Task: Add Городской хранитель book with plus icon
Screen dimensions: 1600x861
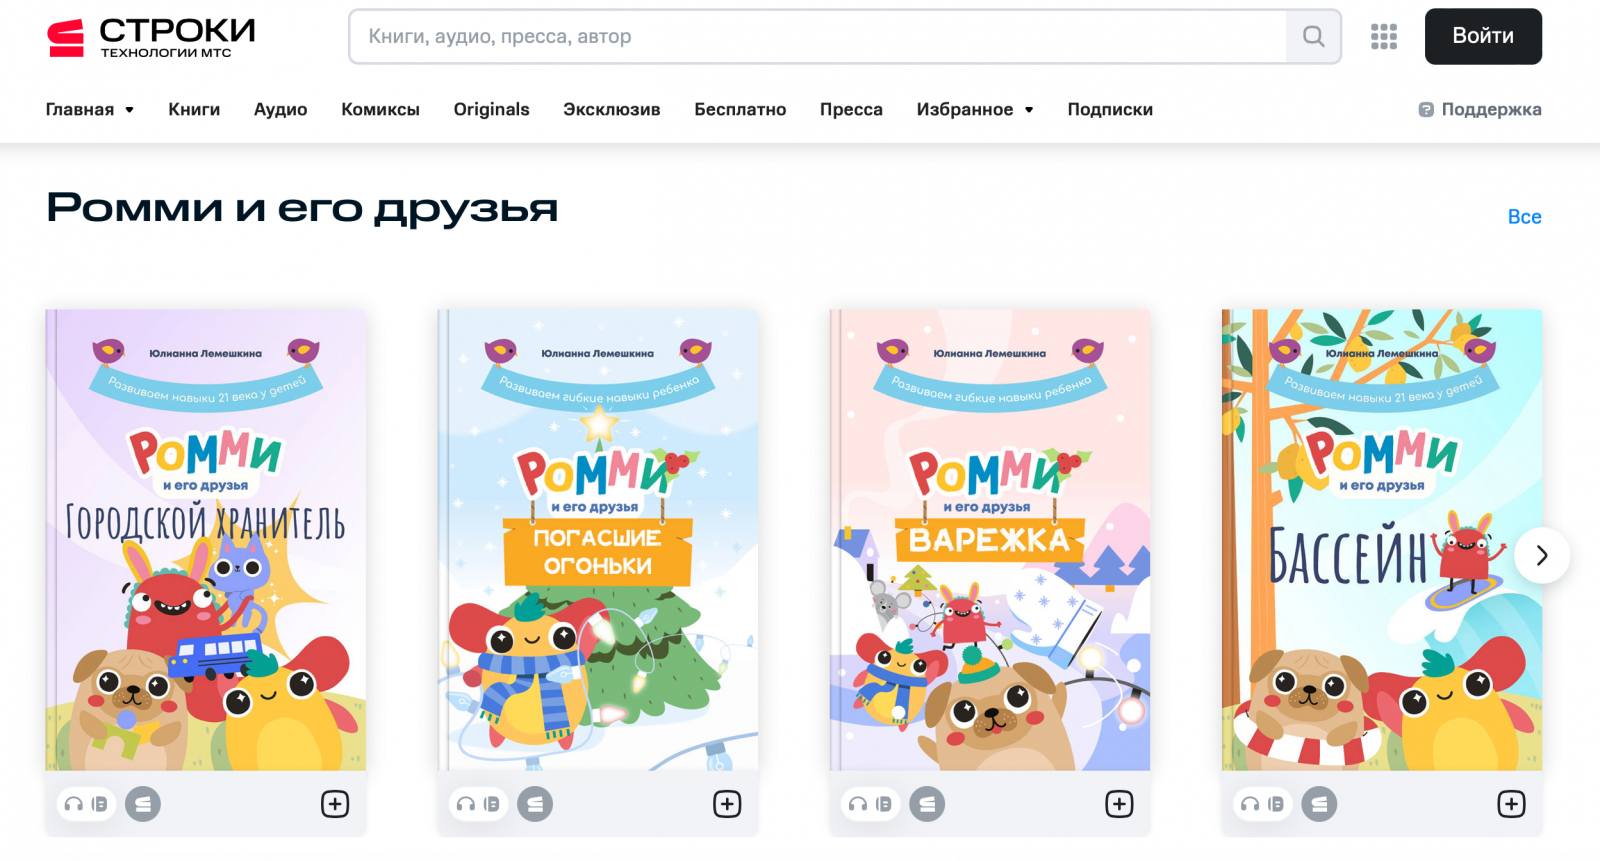Action: click(x=335, y=804)
